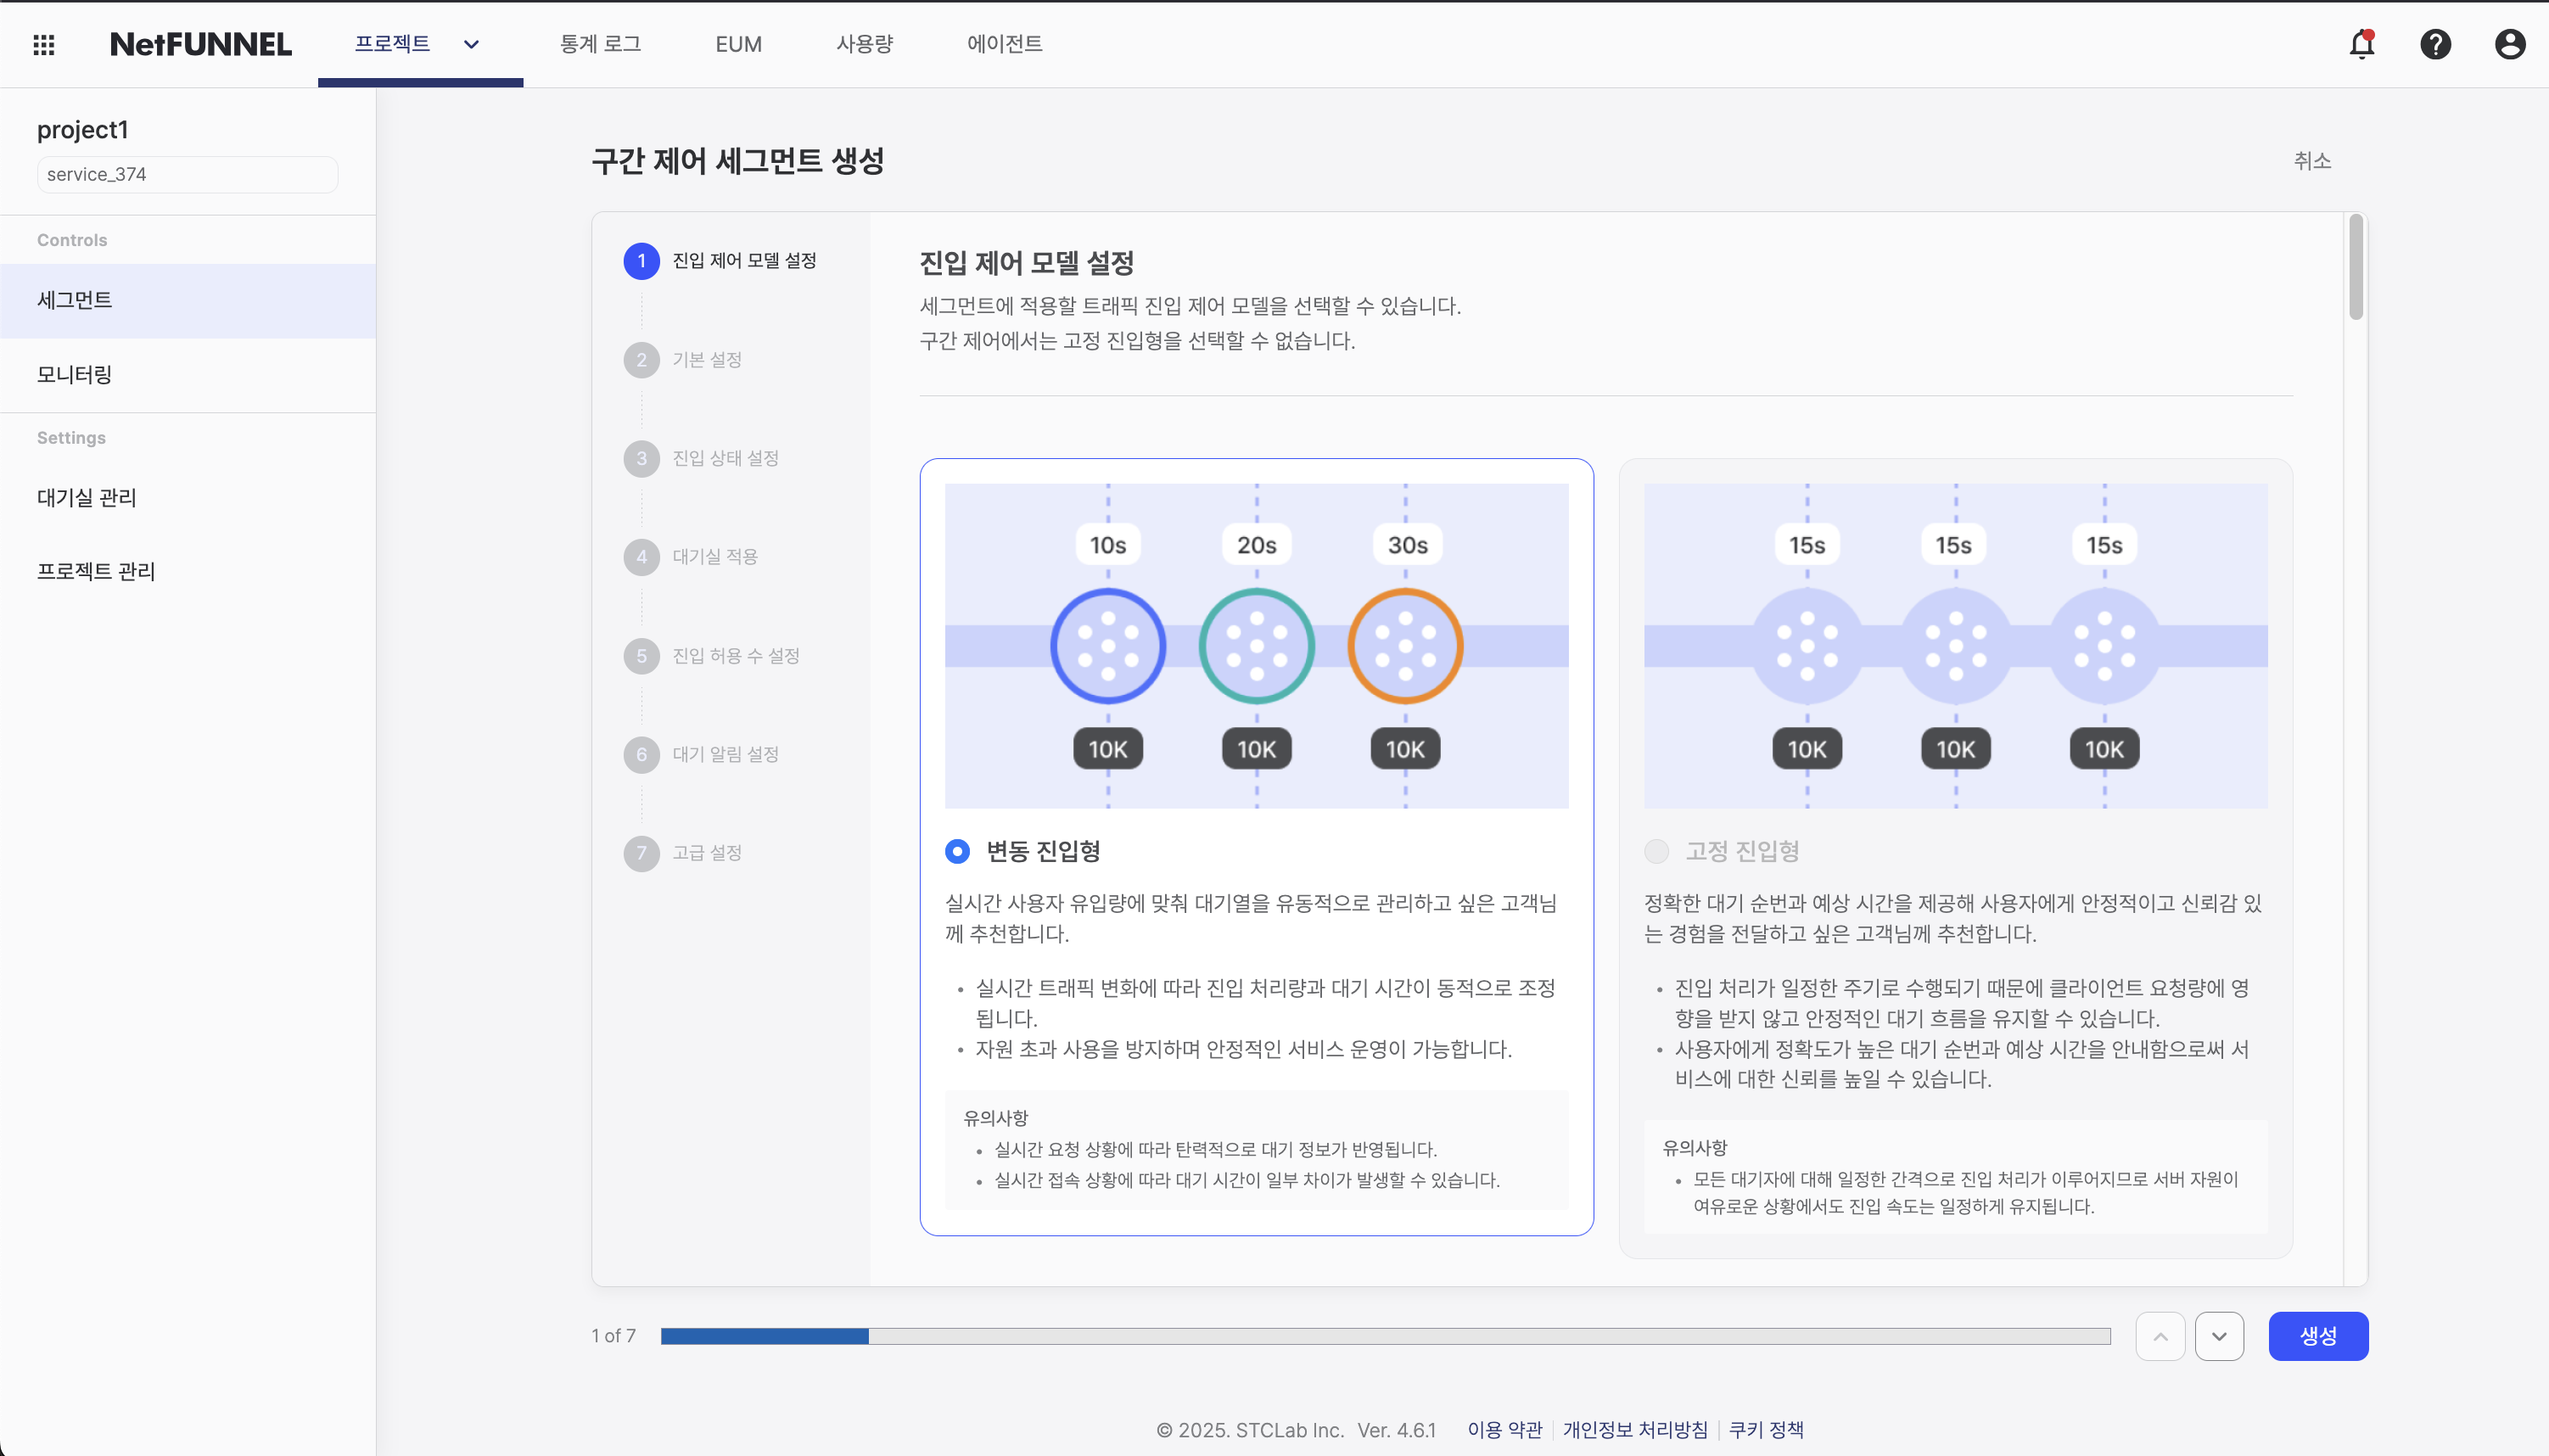Open the 통계 로그 menu
2549x1456 pixels.
601,44
